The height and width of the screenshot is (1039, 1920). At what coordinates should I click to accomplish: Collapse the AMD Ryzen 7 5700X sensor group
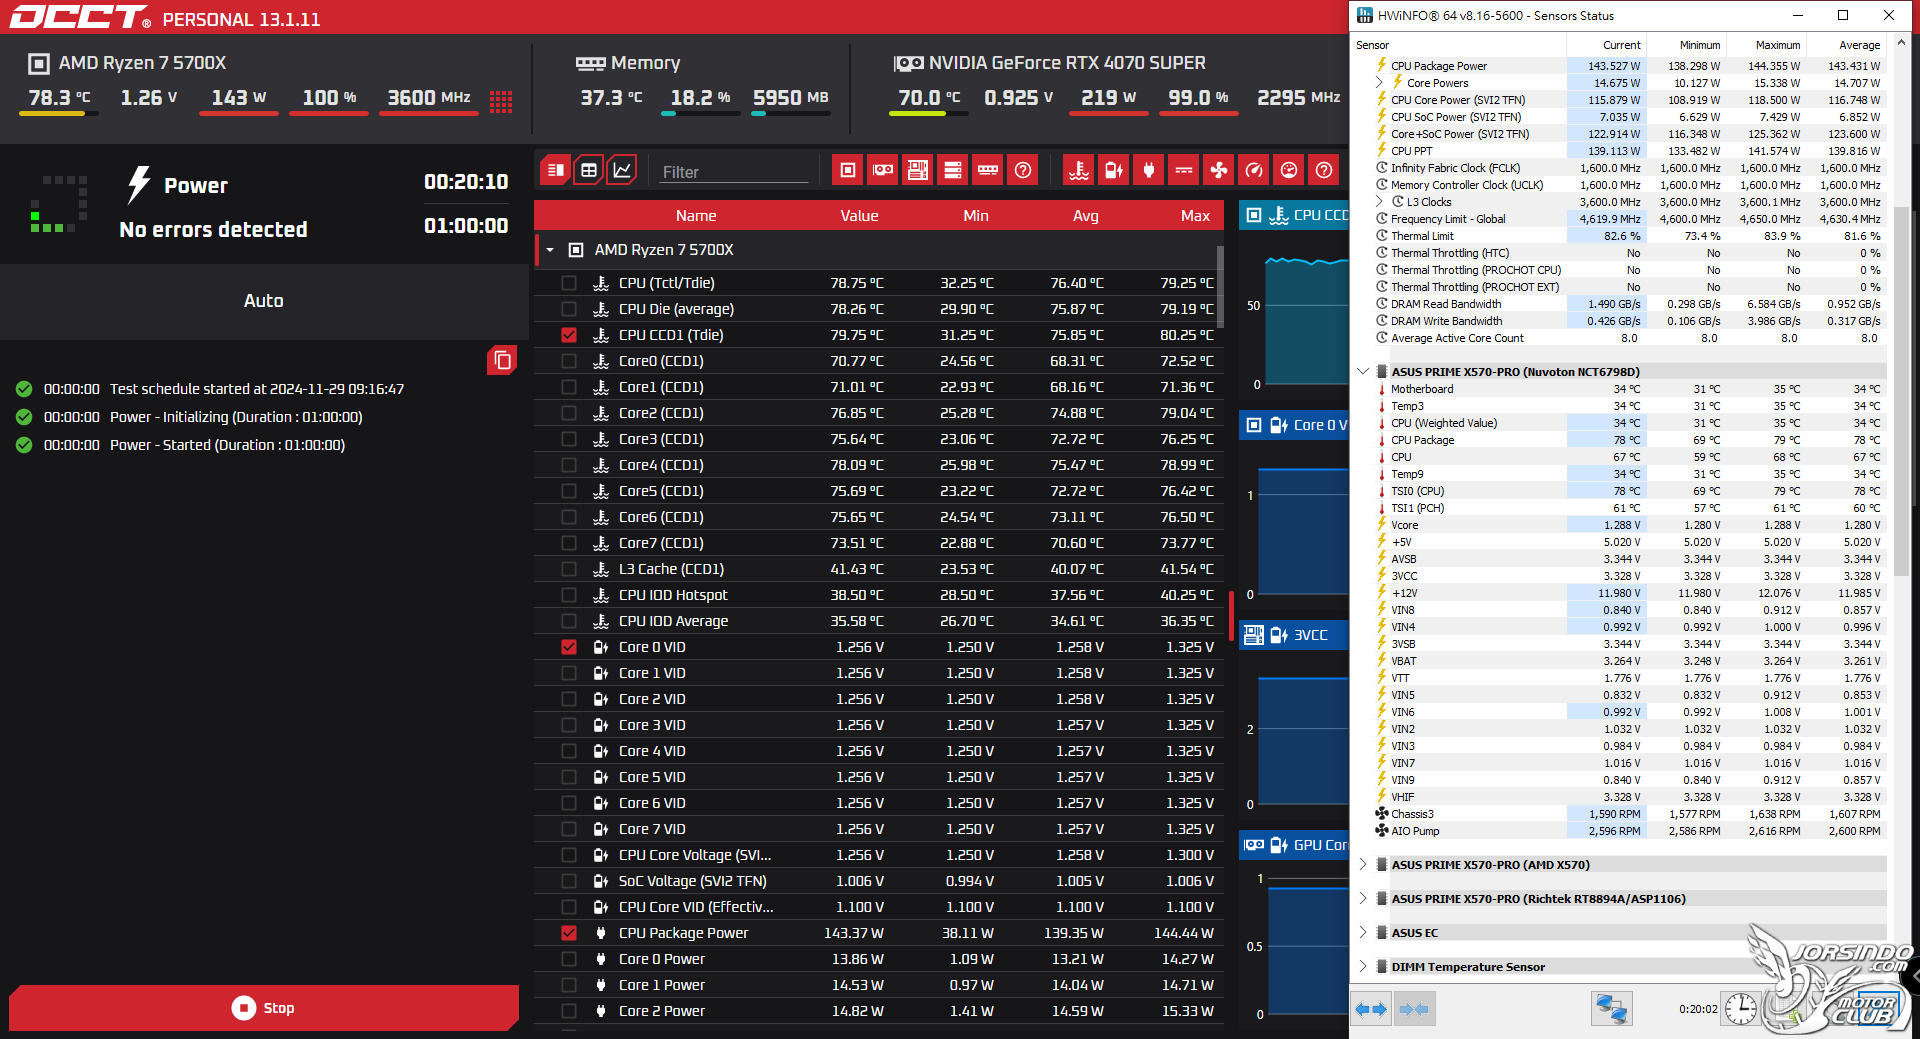coord(550,250)
